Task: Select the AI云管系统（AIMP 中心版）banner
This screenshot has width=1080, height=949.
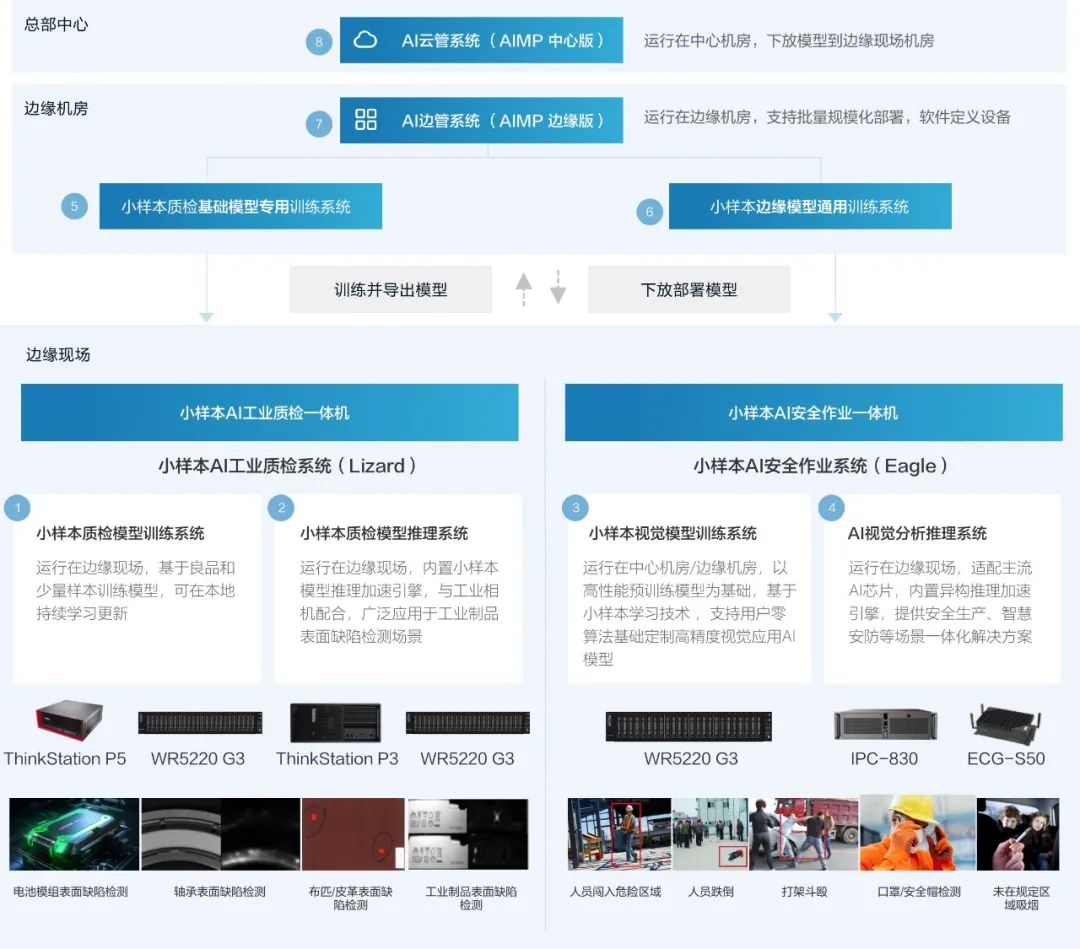Action: point(481,40)
